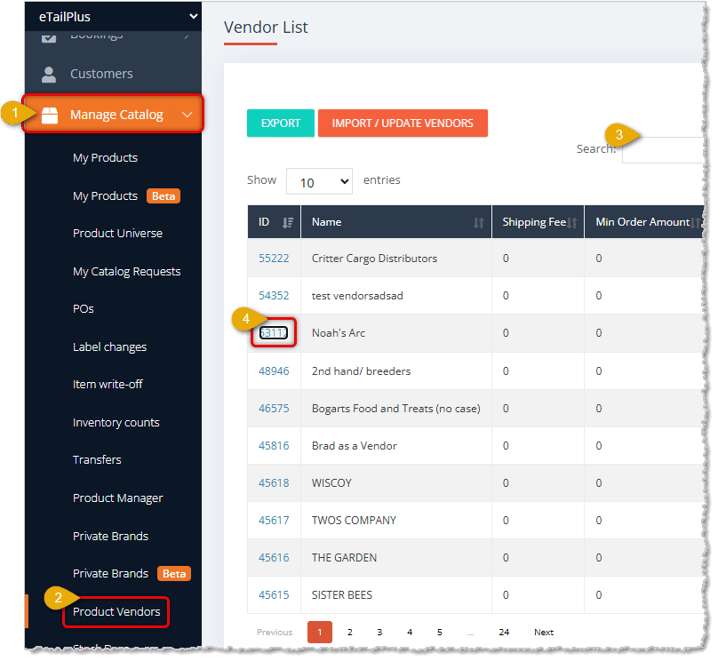Open Product Vendors
The width and height of the screenshot is (718, 661).
[116, 612]
